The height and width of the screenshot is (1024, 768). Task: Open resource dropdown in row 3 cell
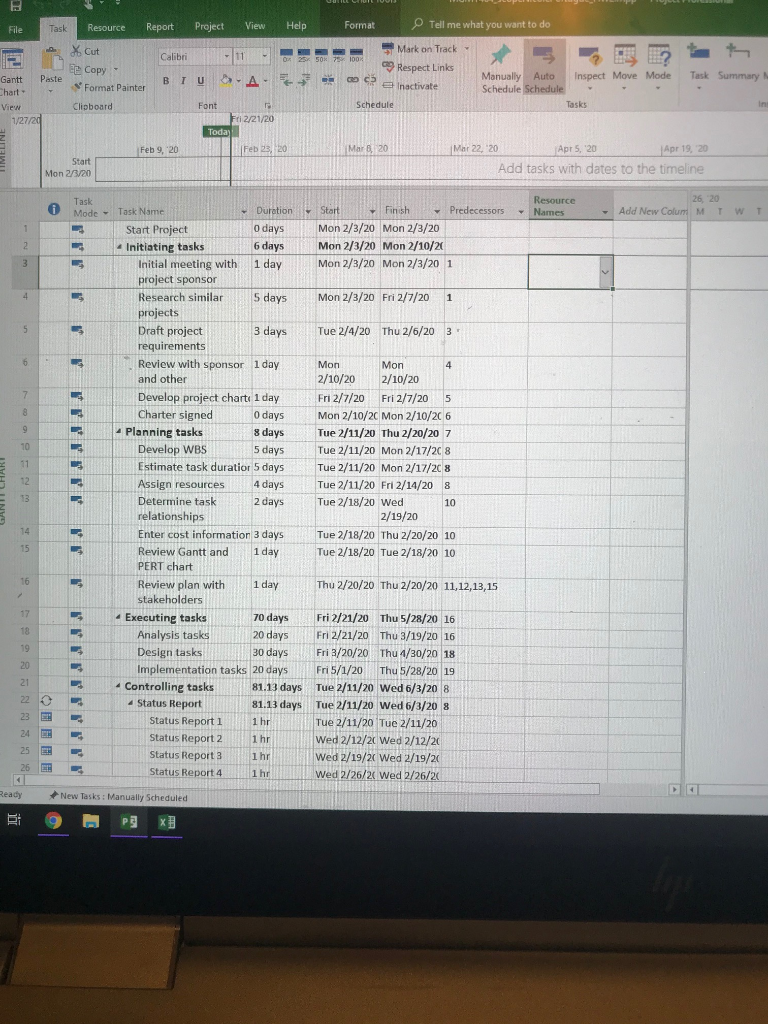pyautogui.click(x=605, y=272)
